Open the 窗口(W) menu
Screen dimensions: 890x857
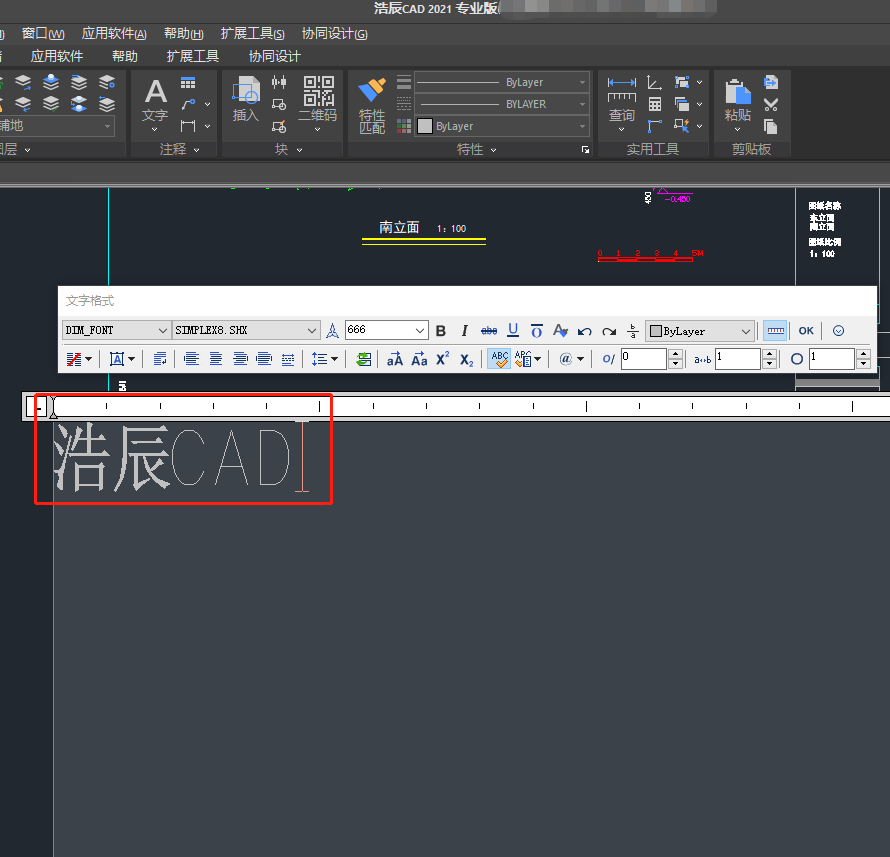click(x=43, y=34)
